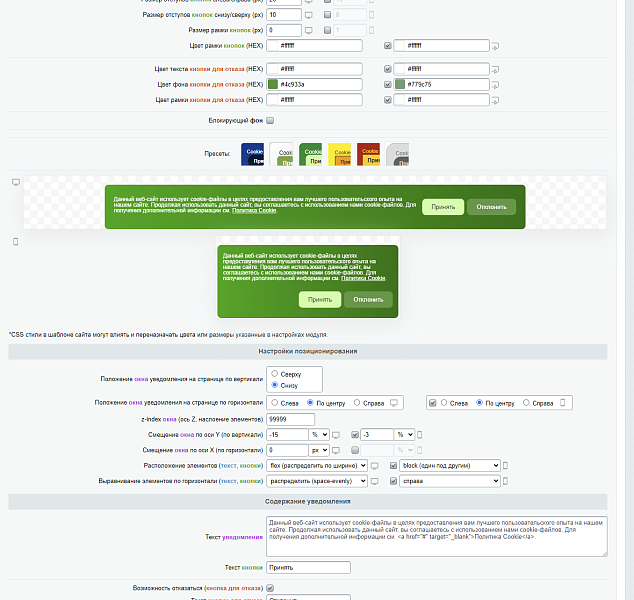Open desktop Y offset unit dropdown (%)

point(319,435)
